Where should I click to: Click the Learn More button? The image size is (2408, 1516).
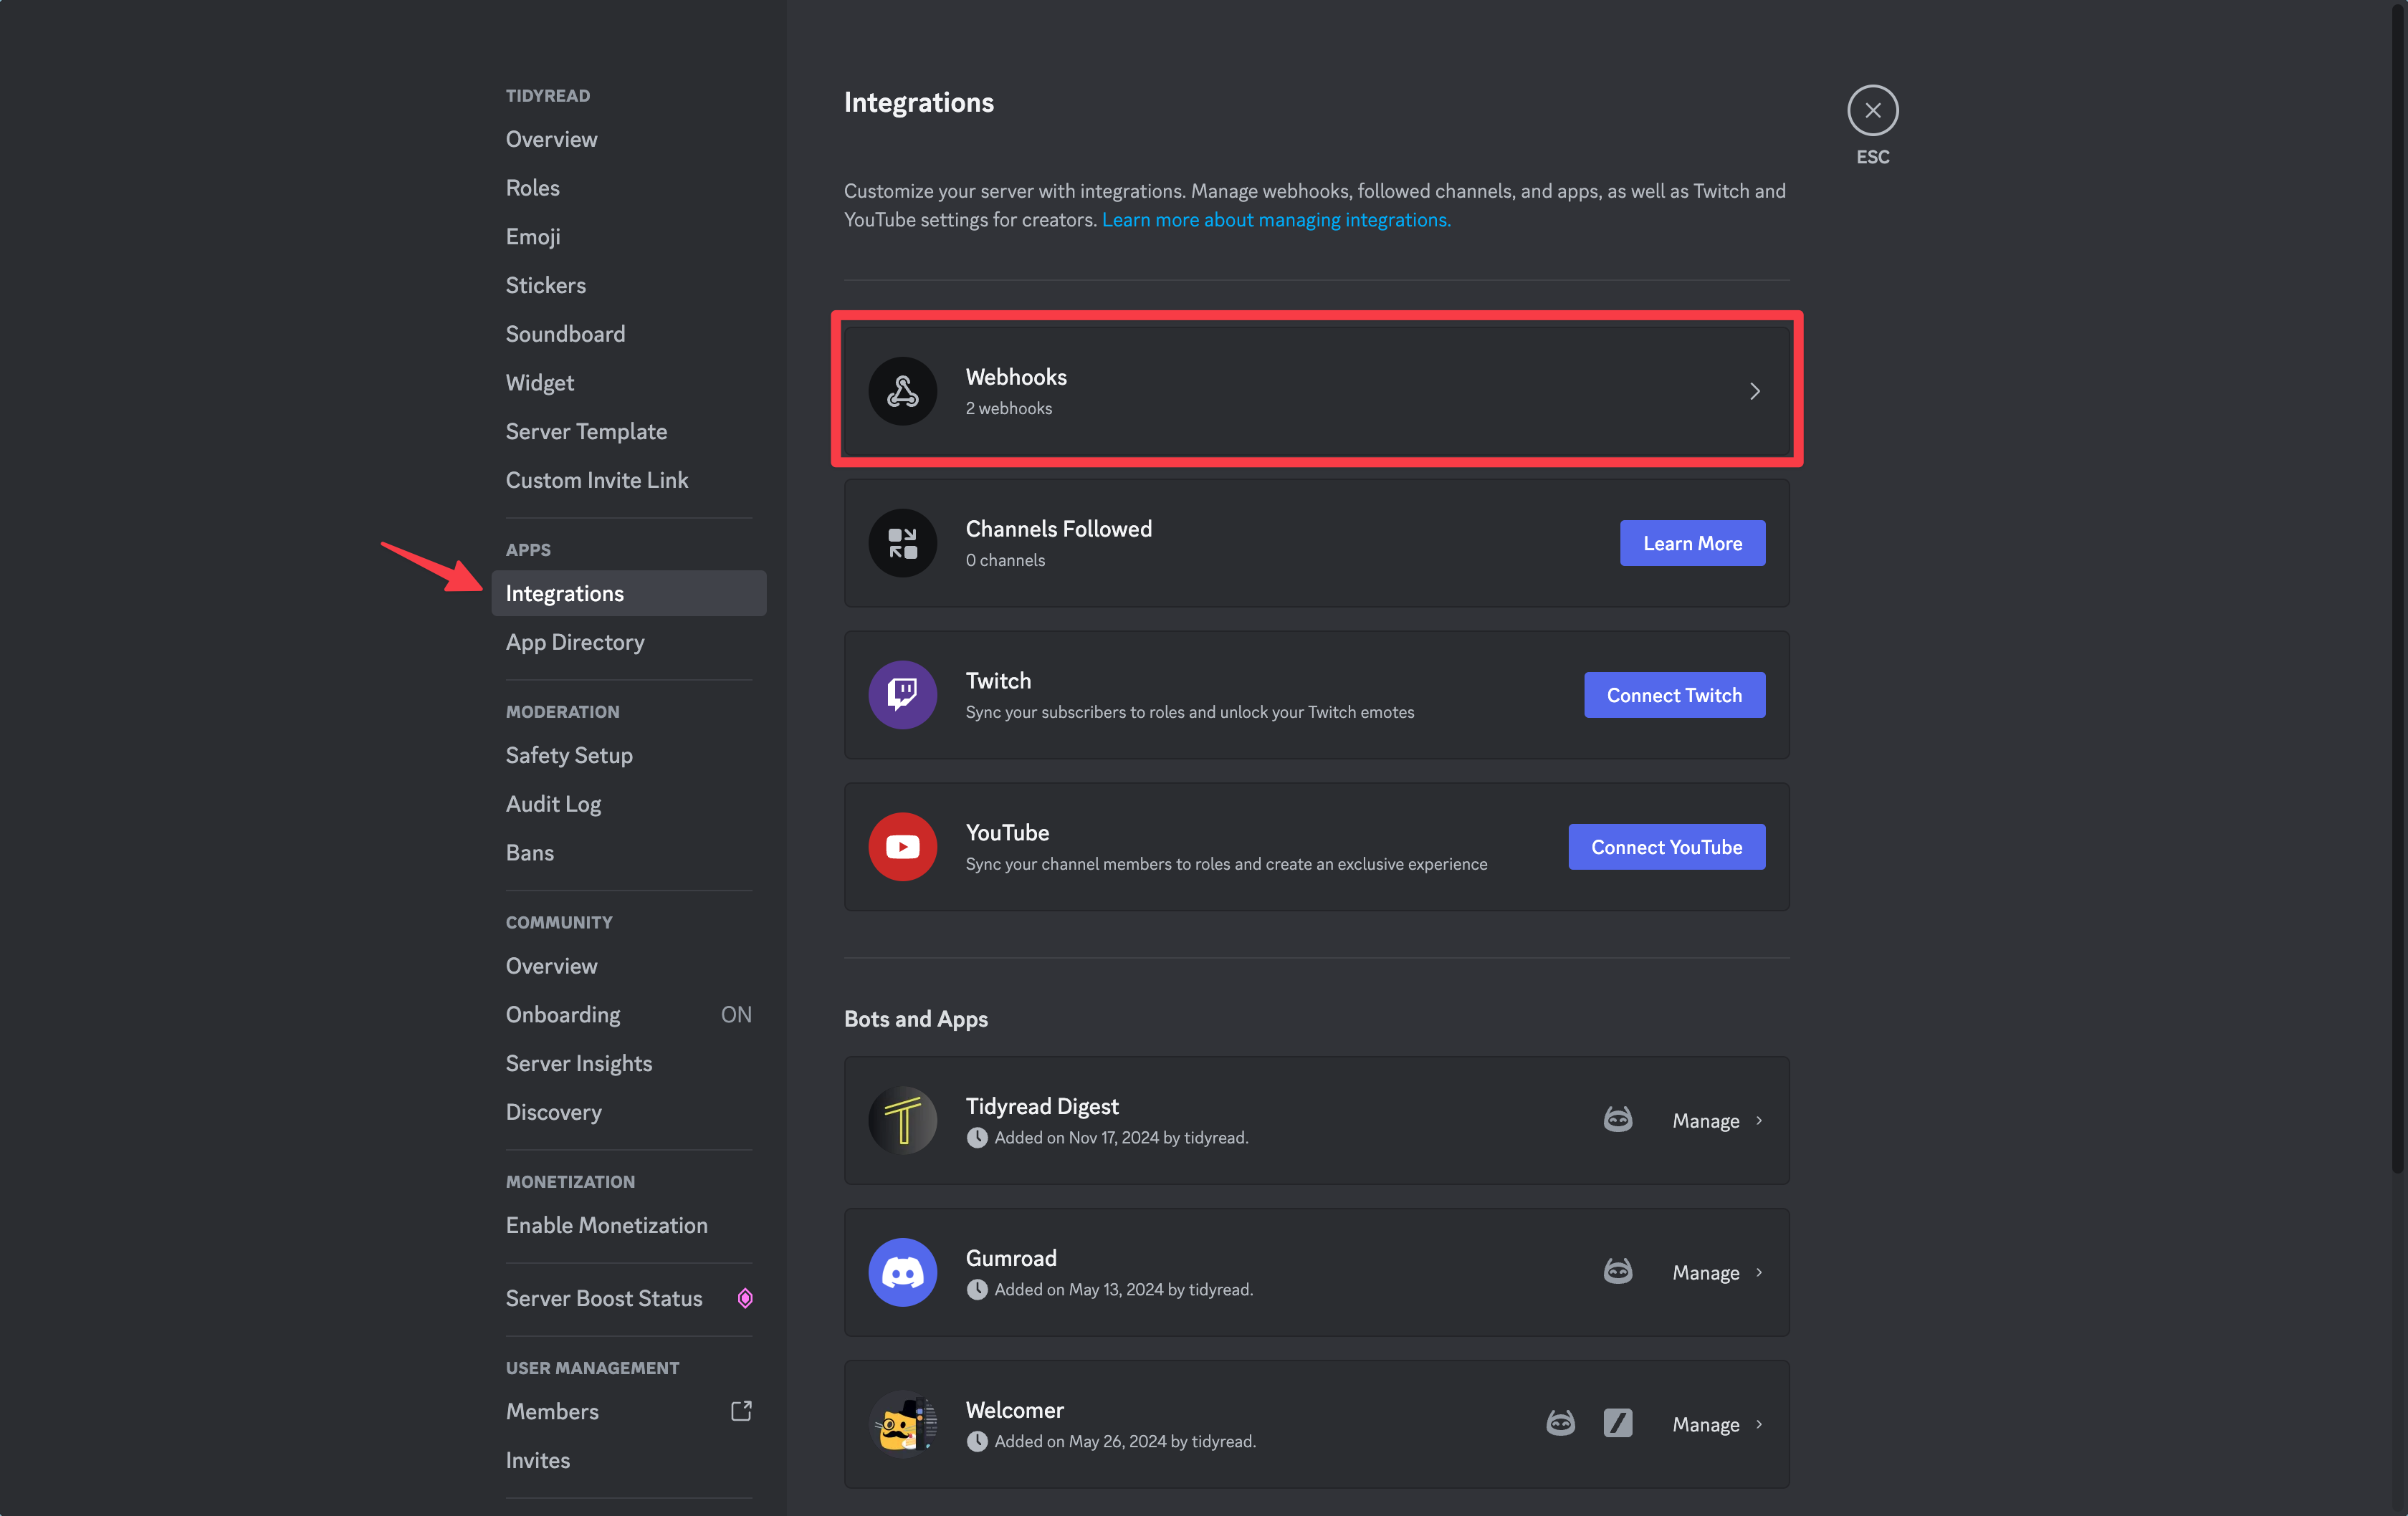(x=1692, y=543)
